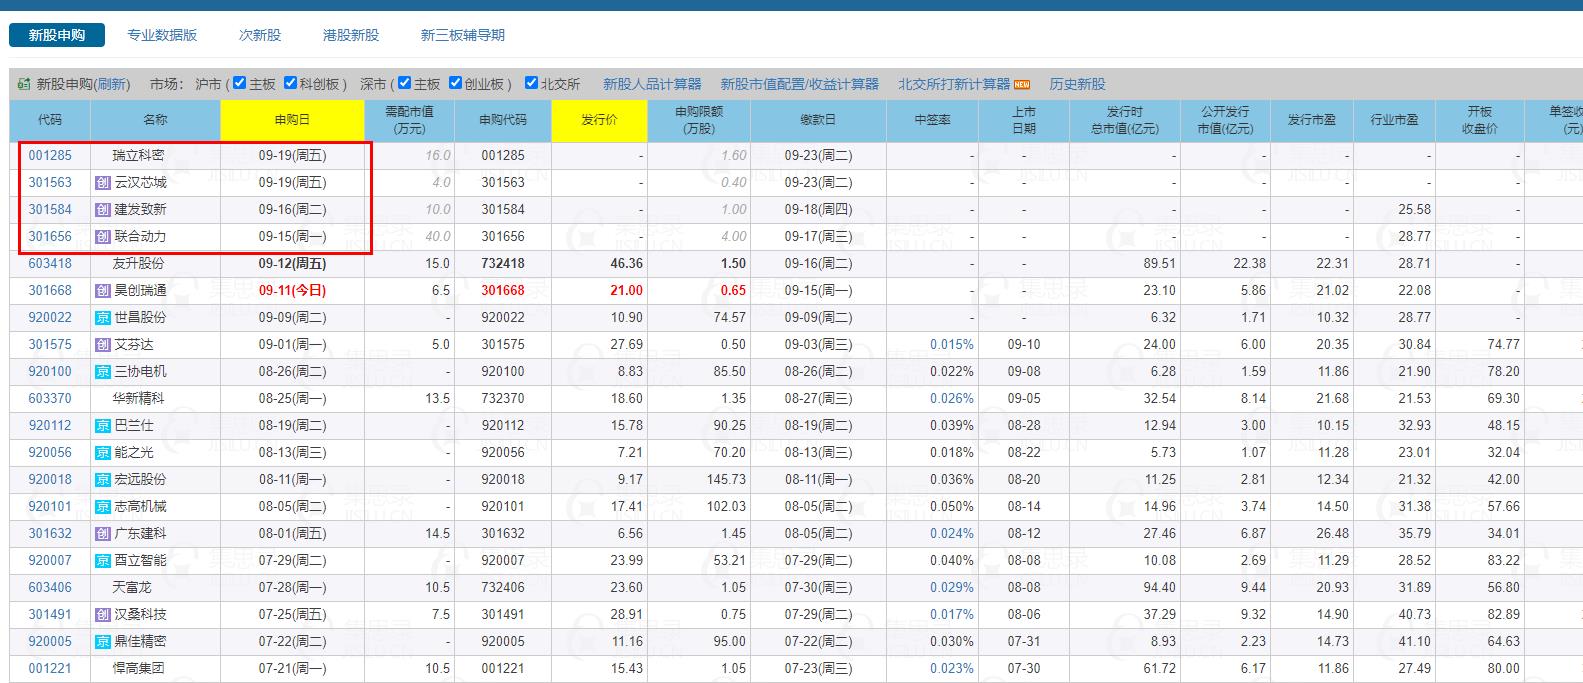The image size is (1583, 683).
Task: Click the 京 badge for 能之光
Action: (102, 453)
